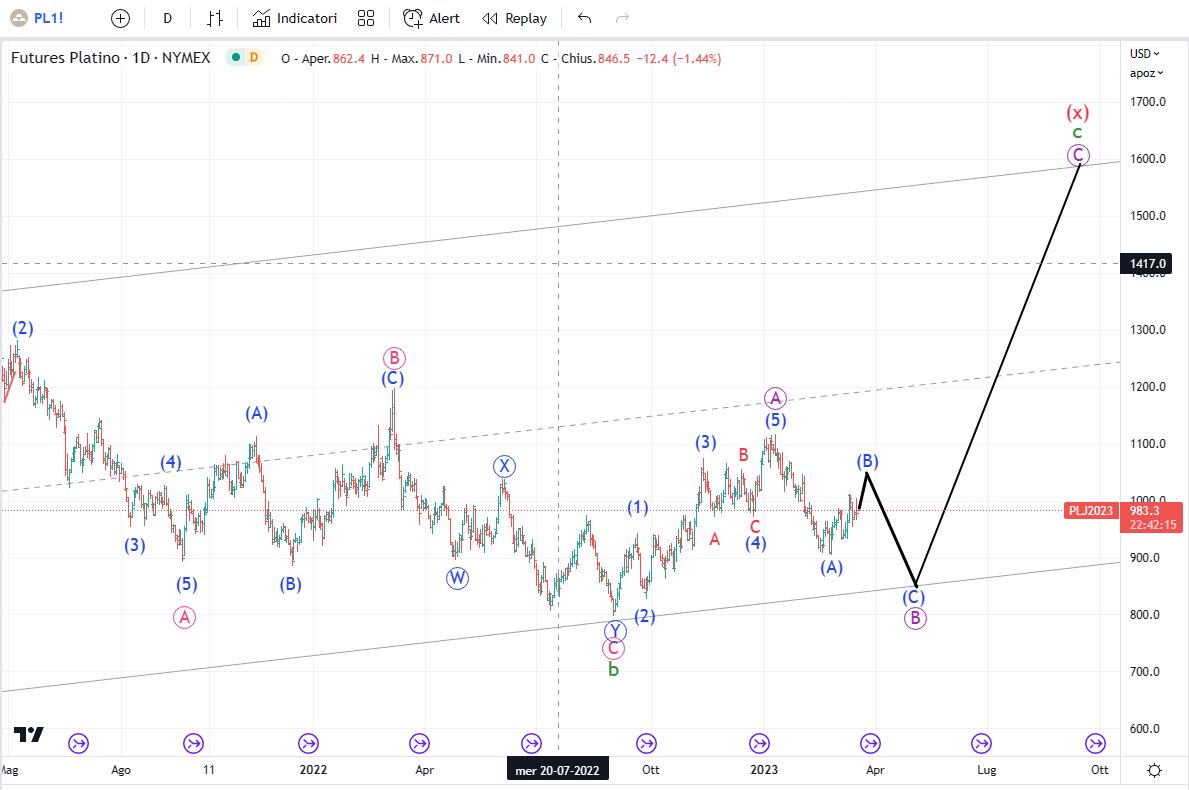Start bar Replay mode
The image size is (1189, 790).
pos(514,18)
